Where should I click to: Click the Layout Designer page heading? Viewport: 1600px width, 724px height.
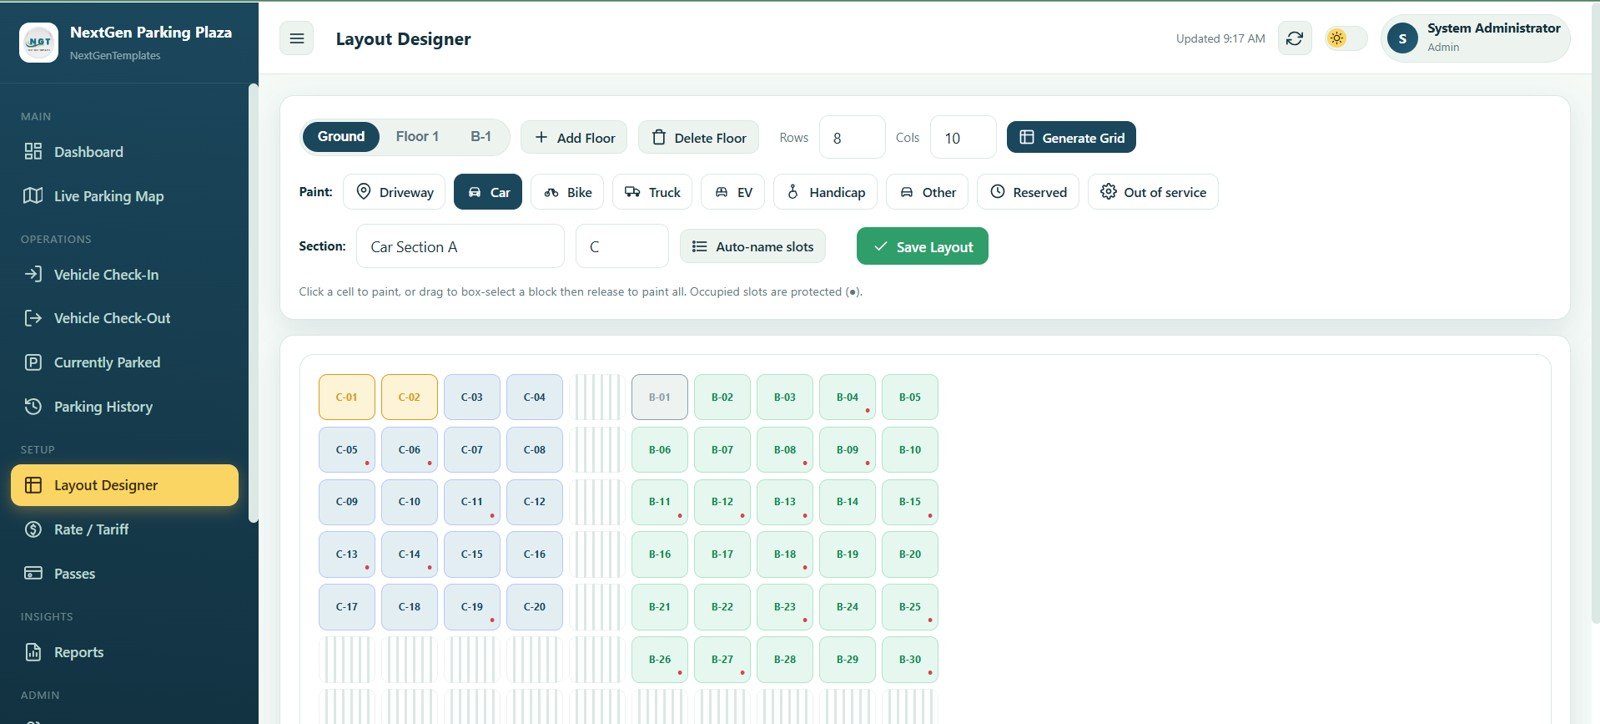(x=403, y=39)
